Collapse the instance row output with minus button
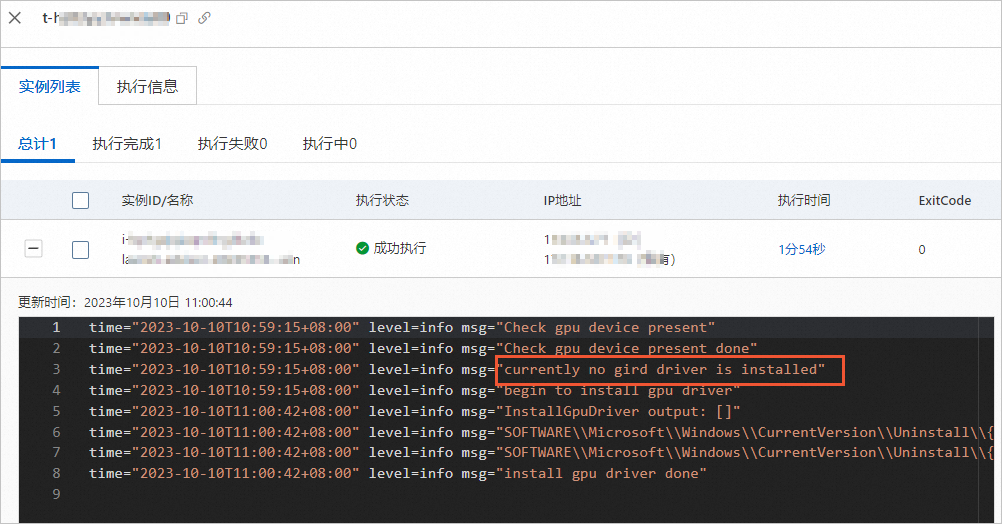Viewport: 1002px width, 524px height. (33, 248)
